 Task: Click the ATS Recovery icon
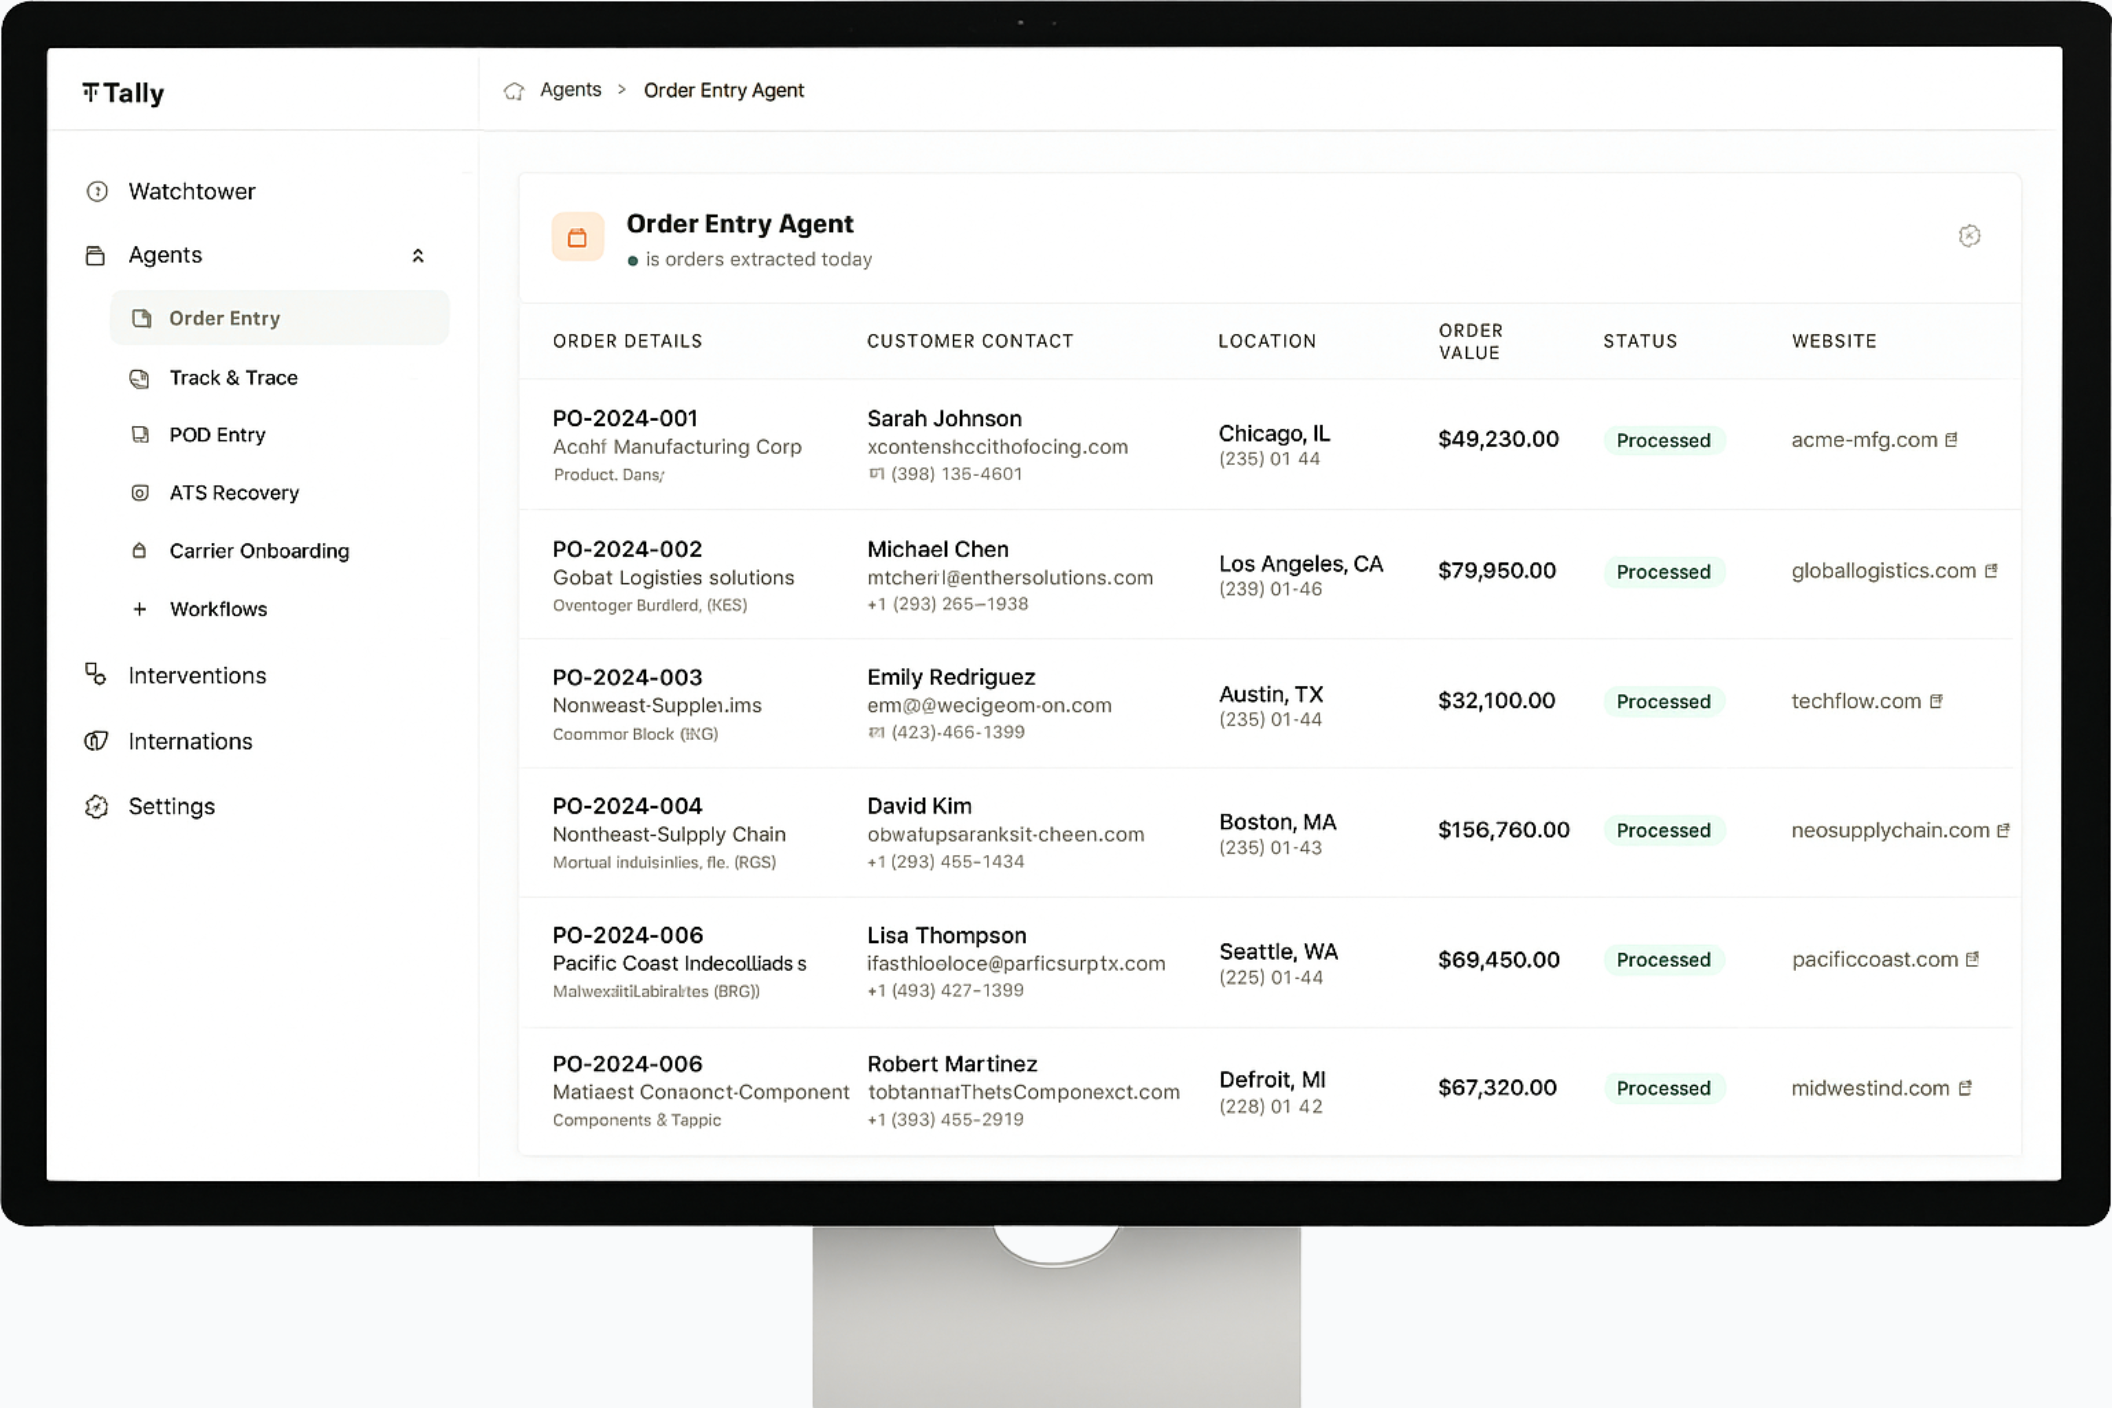coord(140,493)
